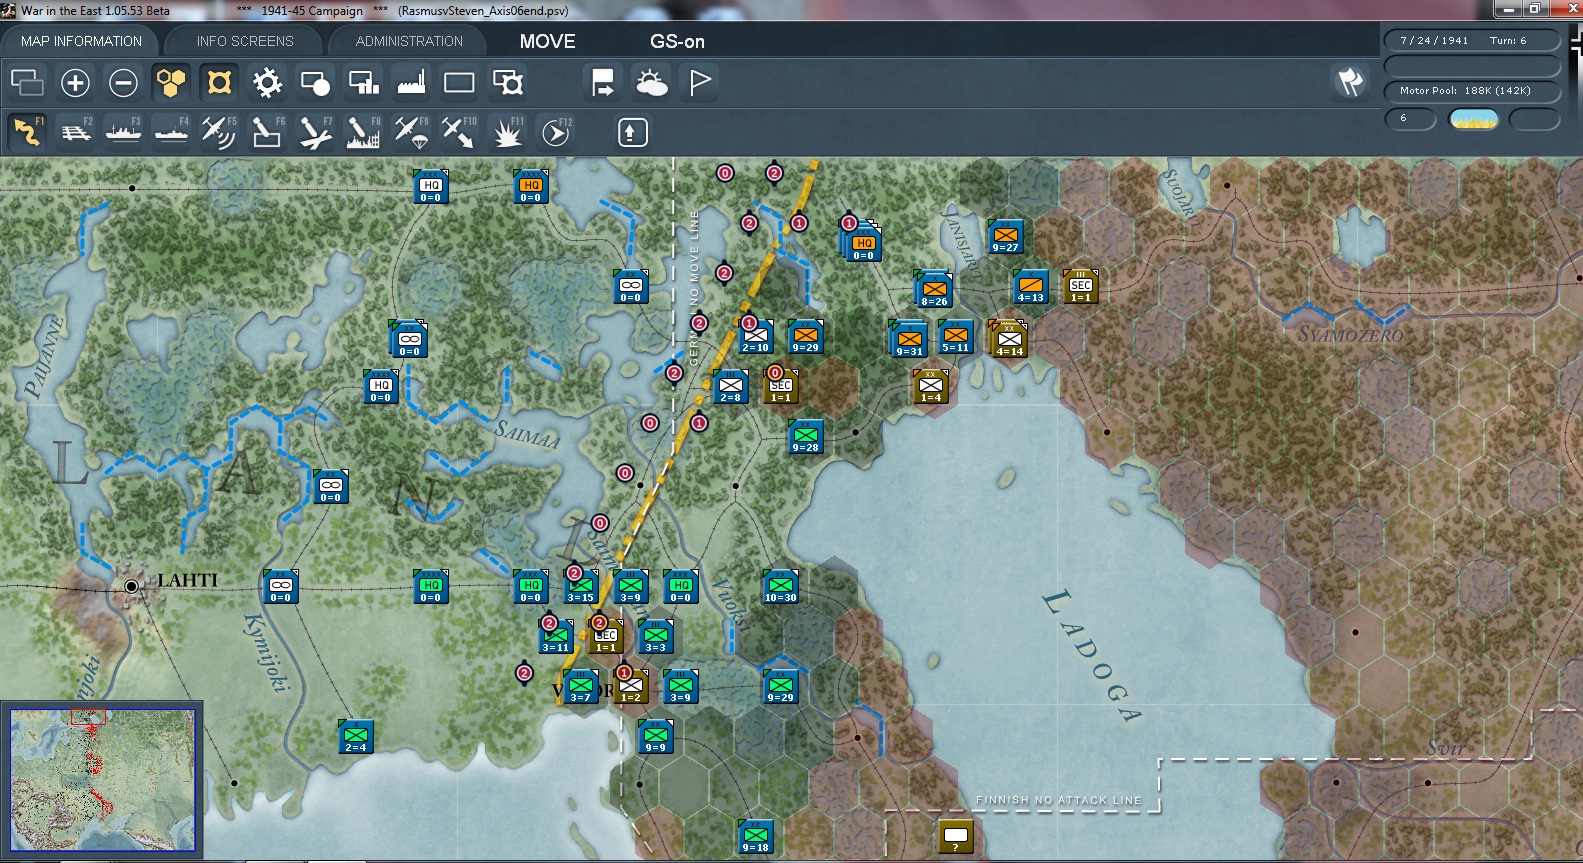Open the MAP INFORMATION tab
Image resolution: width=1583 pixels, height=863 pixels.
(x=81, y=41)
